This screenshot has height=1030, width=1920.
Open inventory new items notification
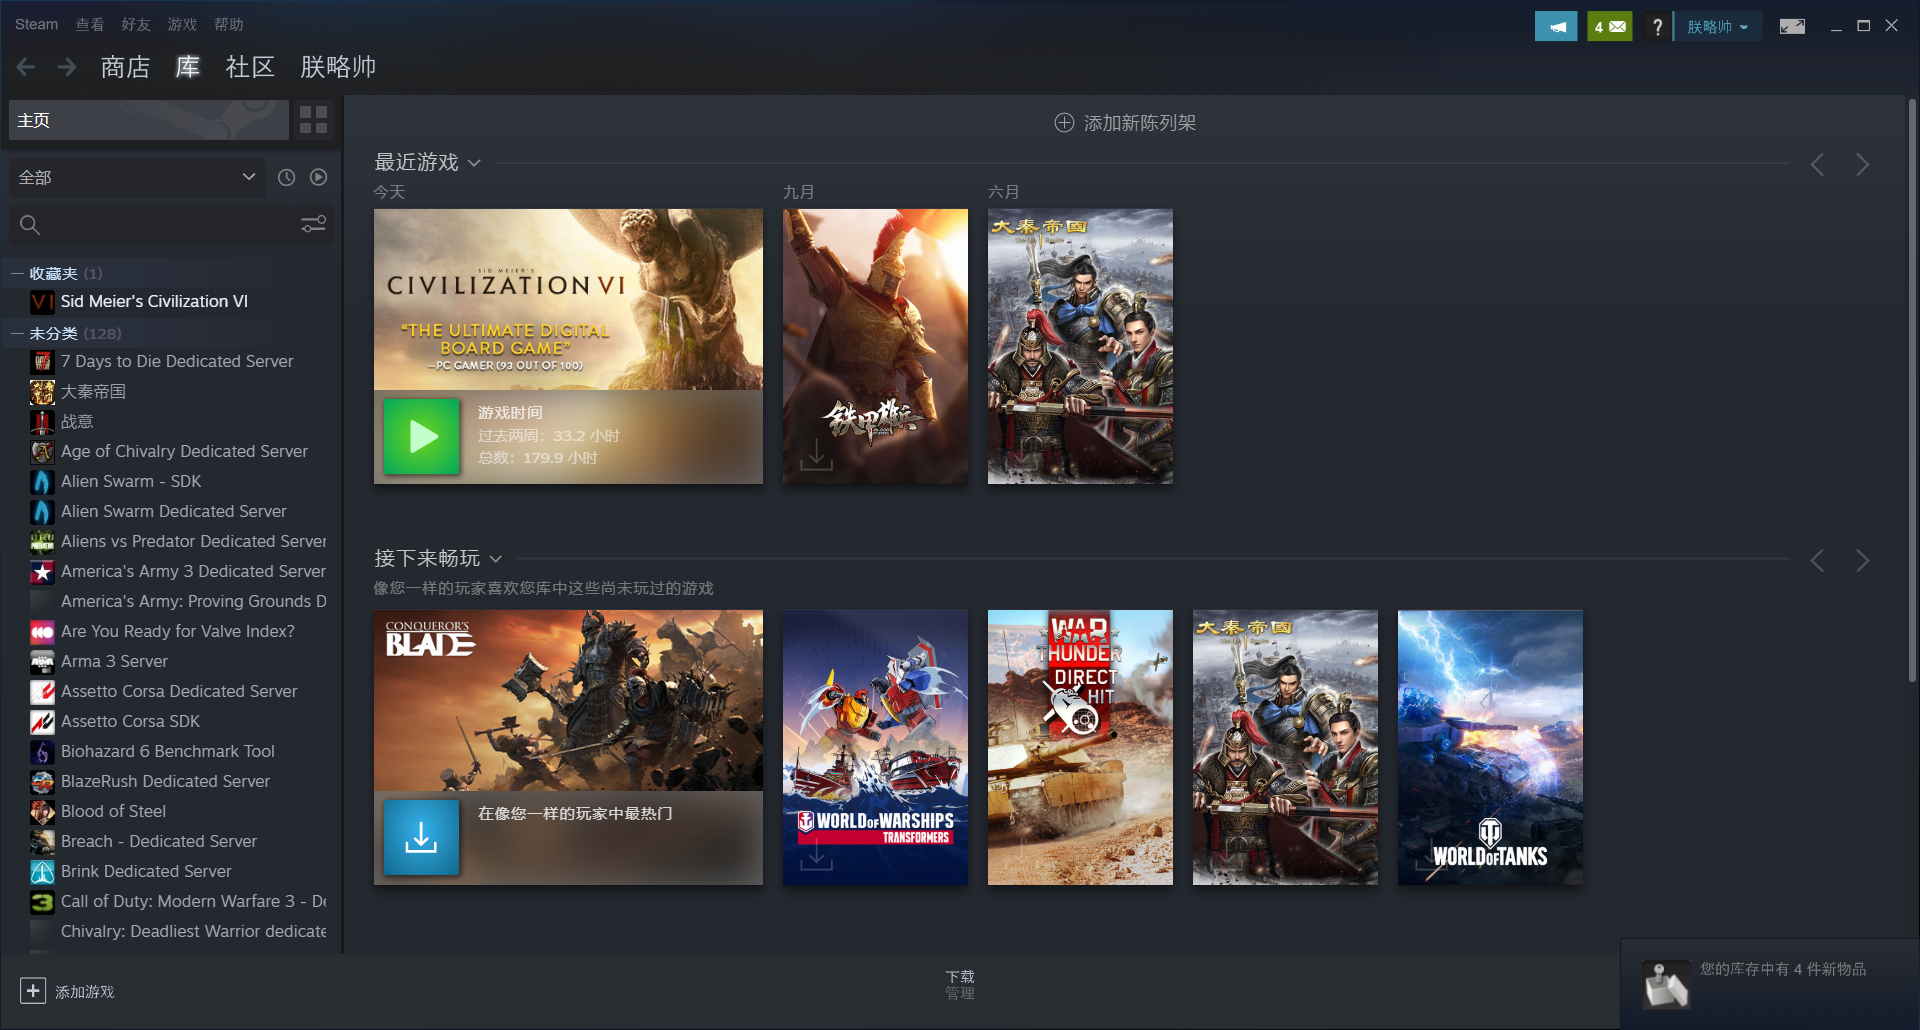(x=1769, y=984)
